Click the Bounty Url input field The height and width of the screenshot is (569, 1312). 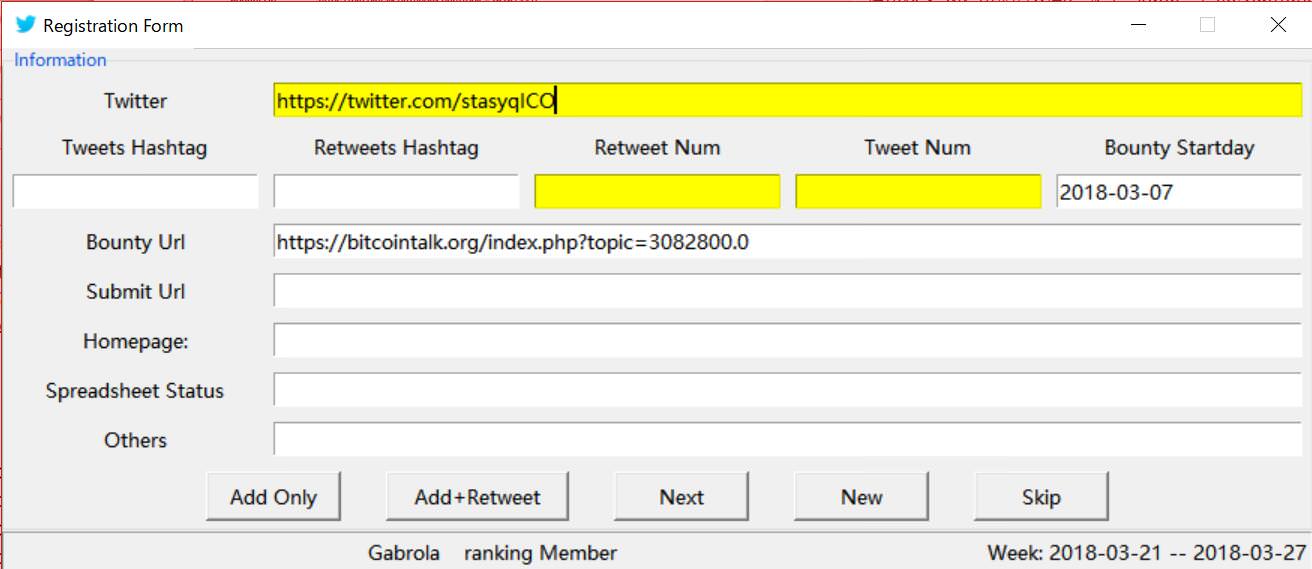click(788, 241)
